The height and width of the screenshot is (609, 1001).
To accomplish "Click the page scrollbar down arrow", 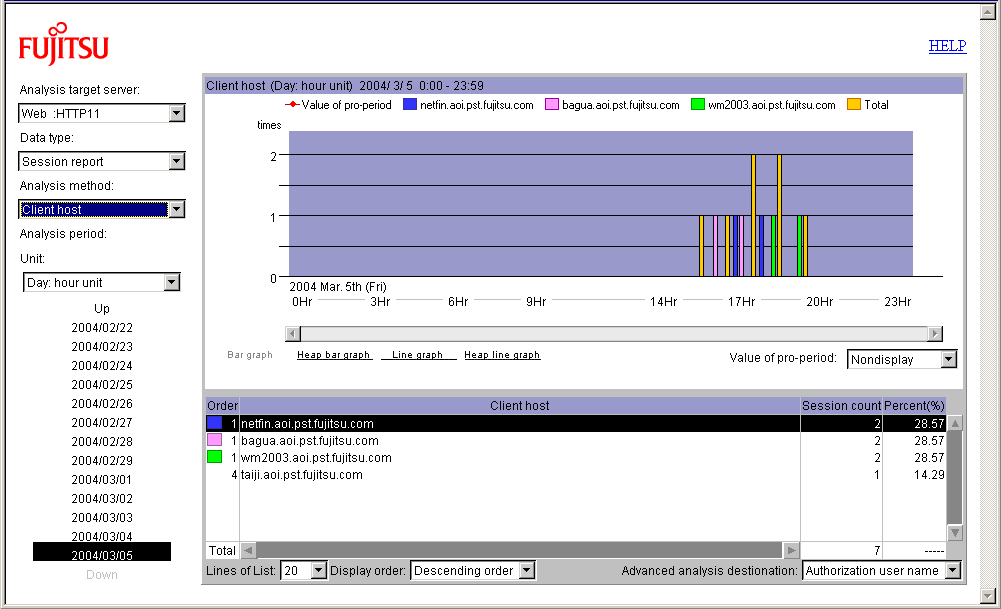I will pyautogui.click(x=988, y=596).
